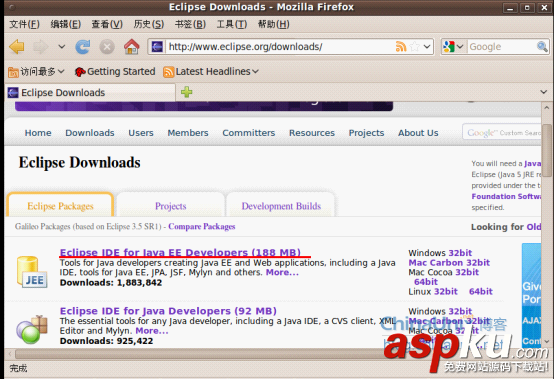Click the Users site navigation link
The height and width of the screenshot is (379, 554).
(141, 133)
